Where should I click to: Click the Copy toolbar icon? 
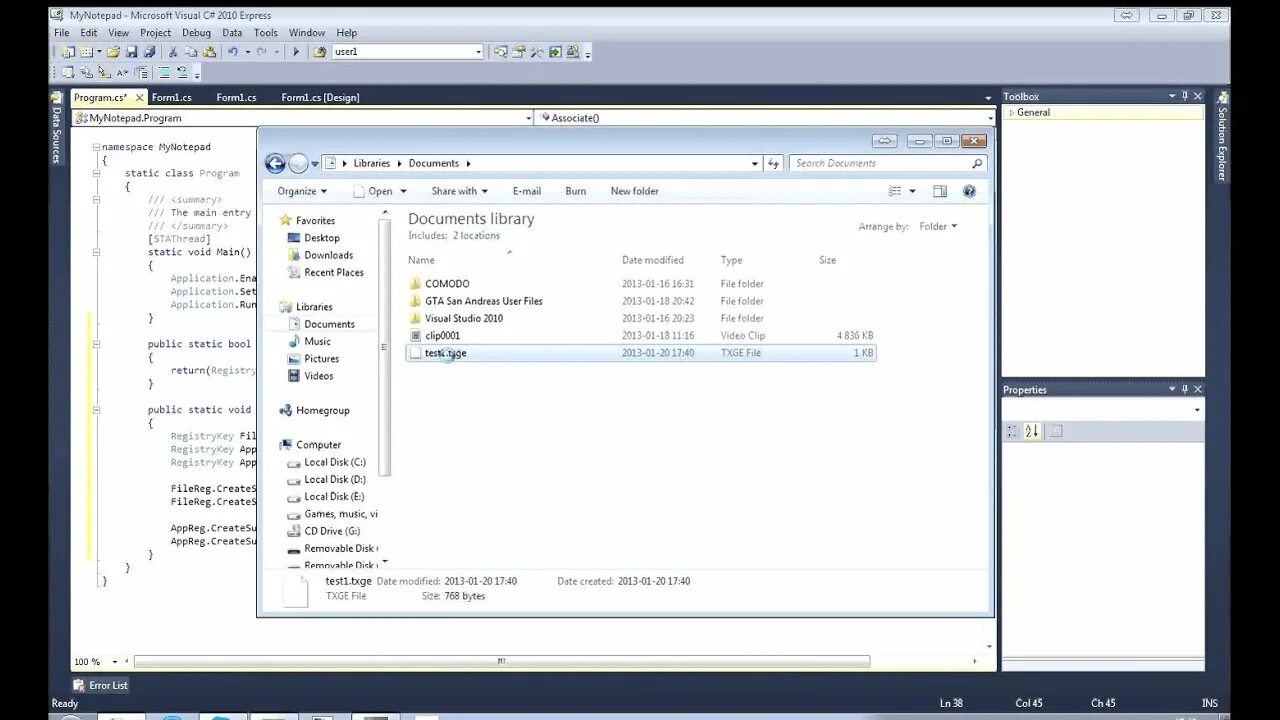tap(191, 52)
